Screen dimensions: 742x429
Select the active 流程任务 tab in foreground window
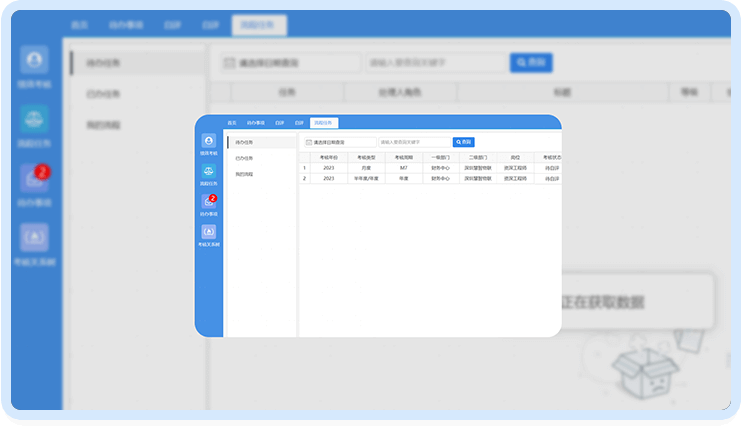click(x=324, y=123)
